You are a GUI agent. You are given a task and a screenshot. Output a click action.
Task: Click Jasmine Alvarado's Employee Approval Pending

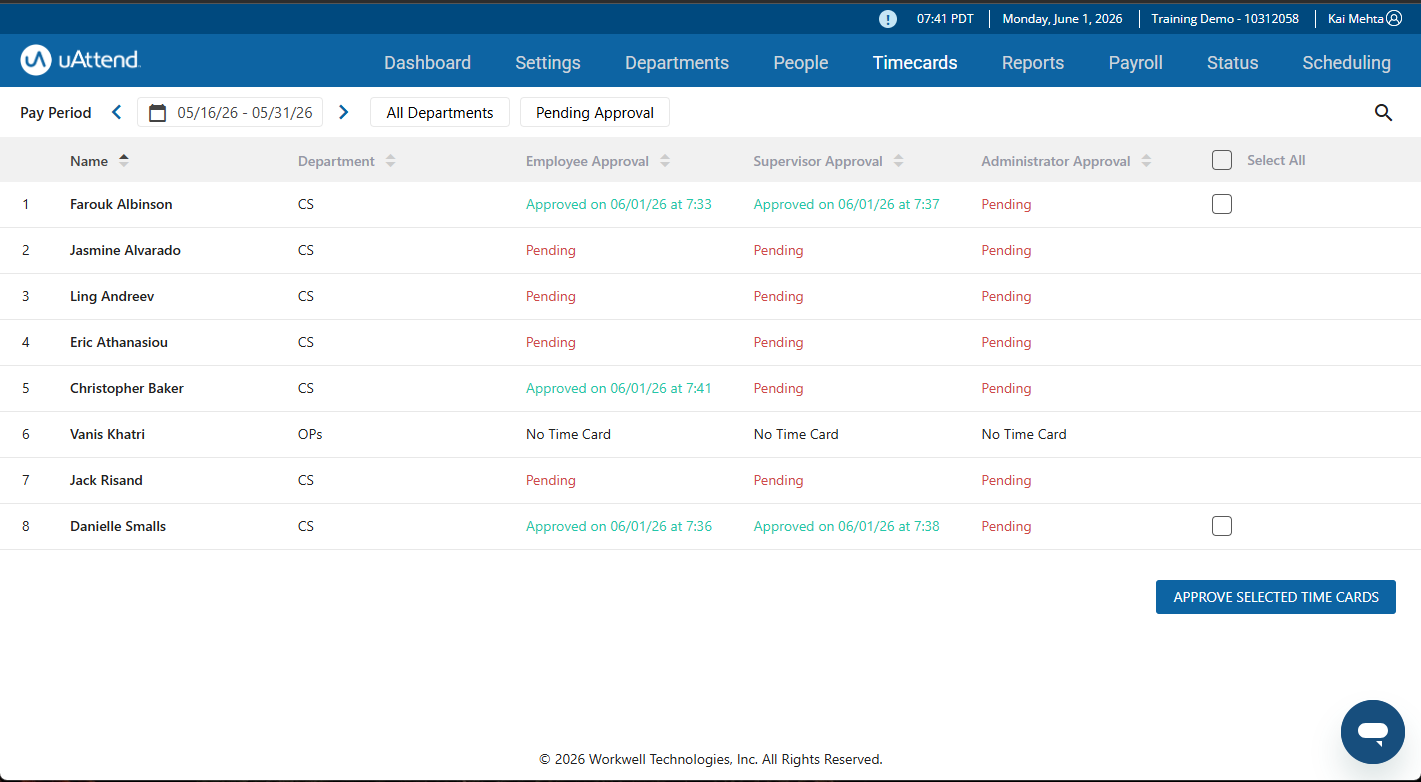pos(551,250)
